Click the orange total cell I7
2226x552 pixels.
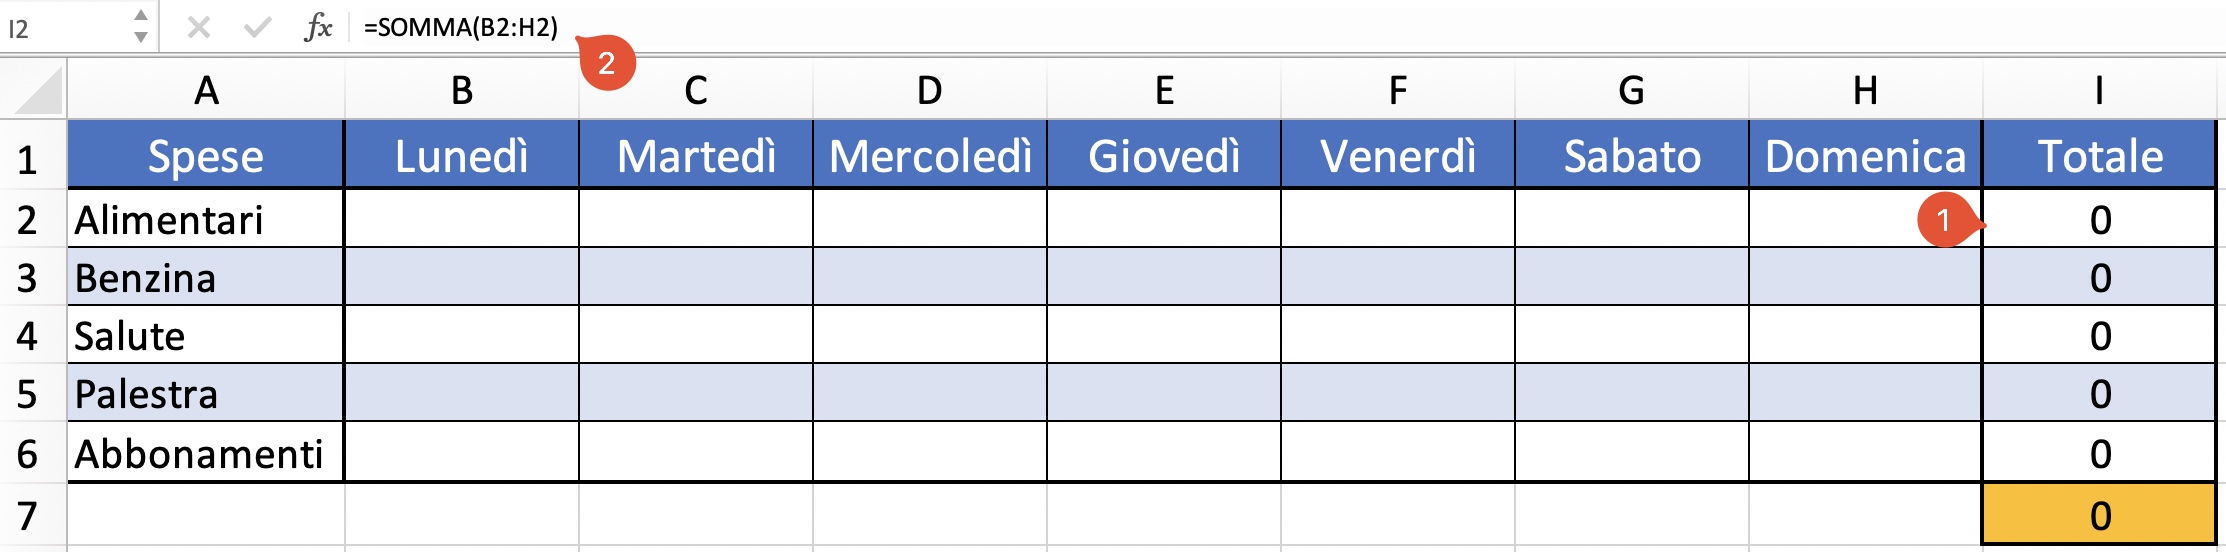(2099, 515)
